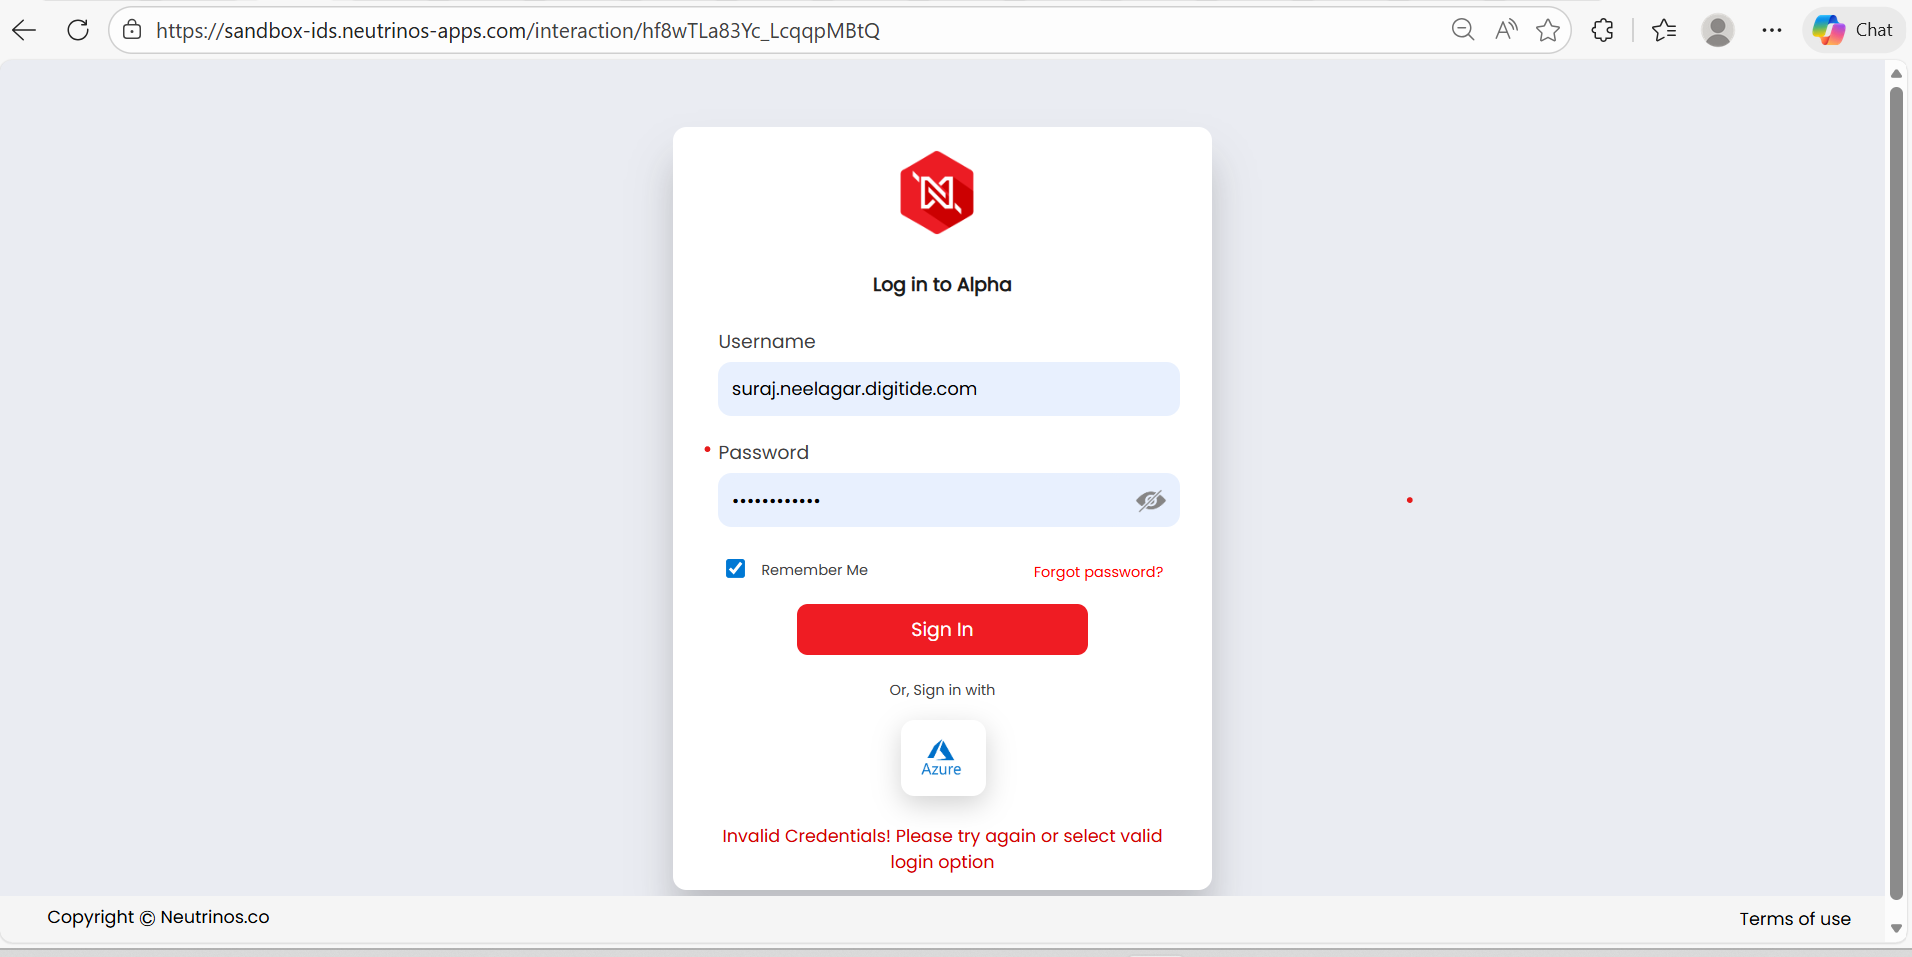Viewport: 1912px width, 957px height.
Task: Click the vertical scrollbar thumb
Action: tap(1896, 493)
